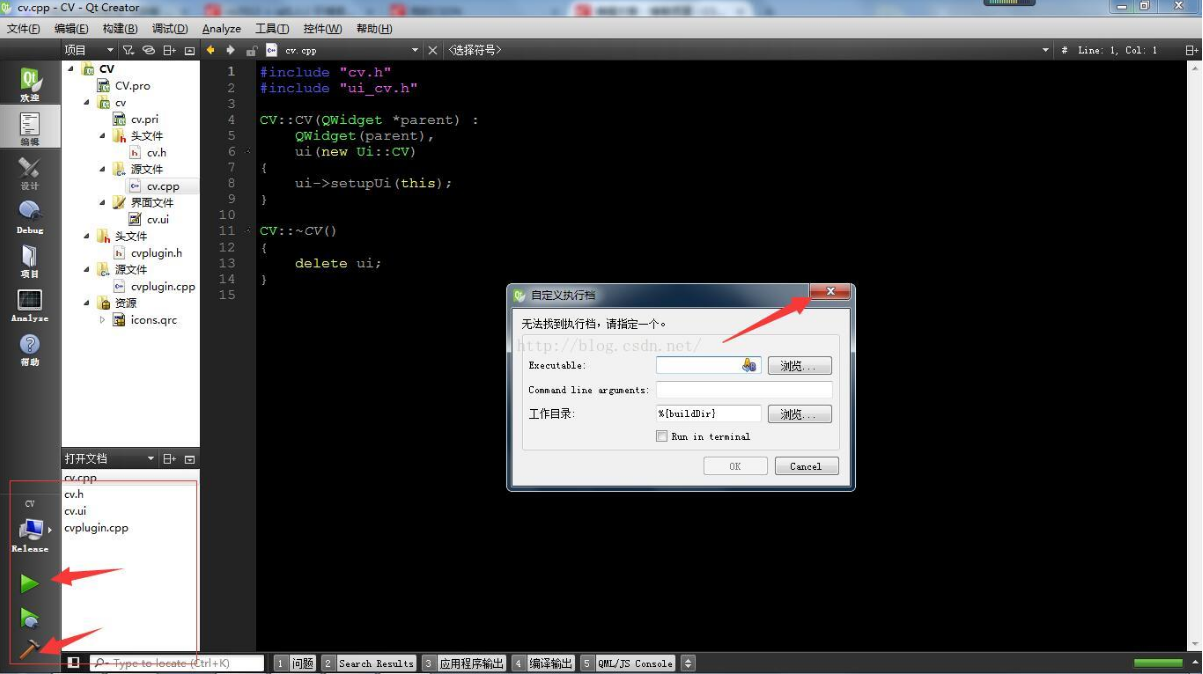Image resolution: width=1203 pixels, height=674 pixels.
Task: Collapse the 界面文件 folder
Action: [103, 203]
